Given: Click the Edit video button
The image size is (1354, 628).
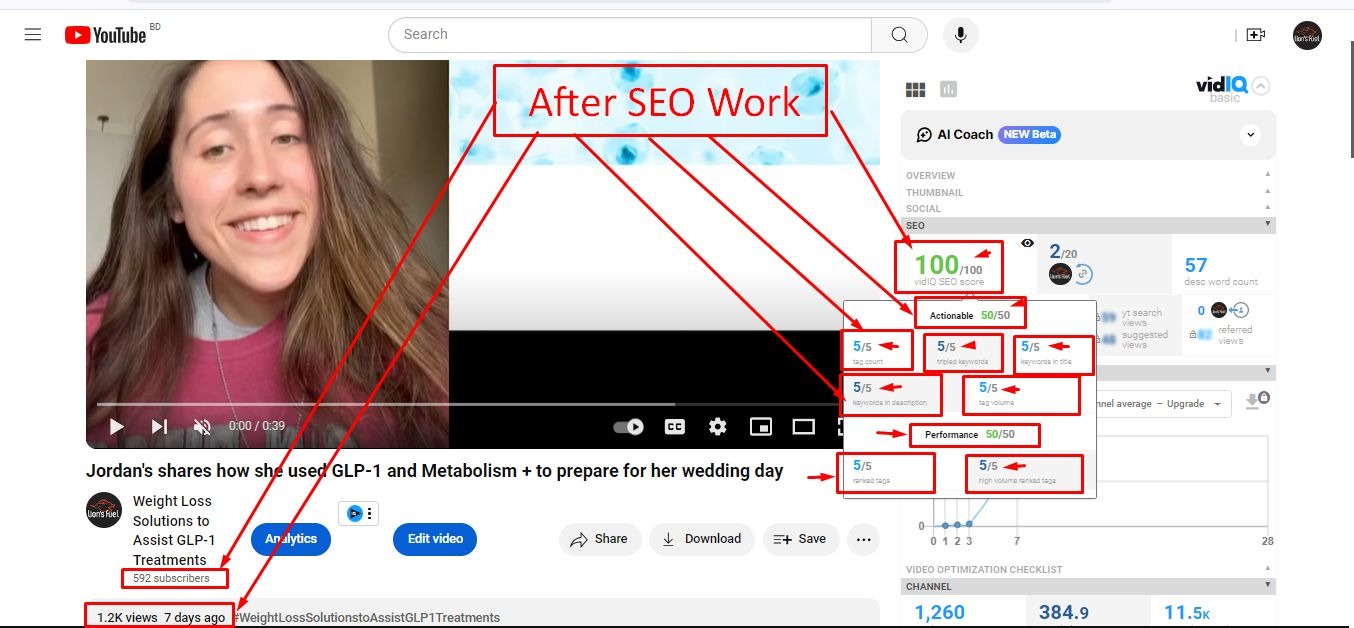Looking at the screenshot, I should pos(435,539).
